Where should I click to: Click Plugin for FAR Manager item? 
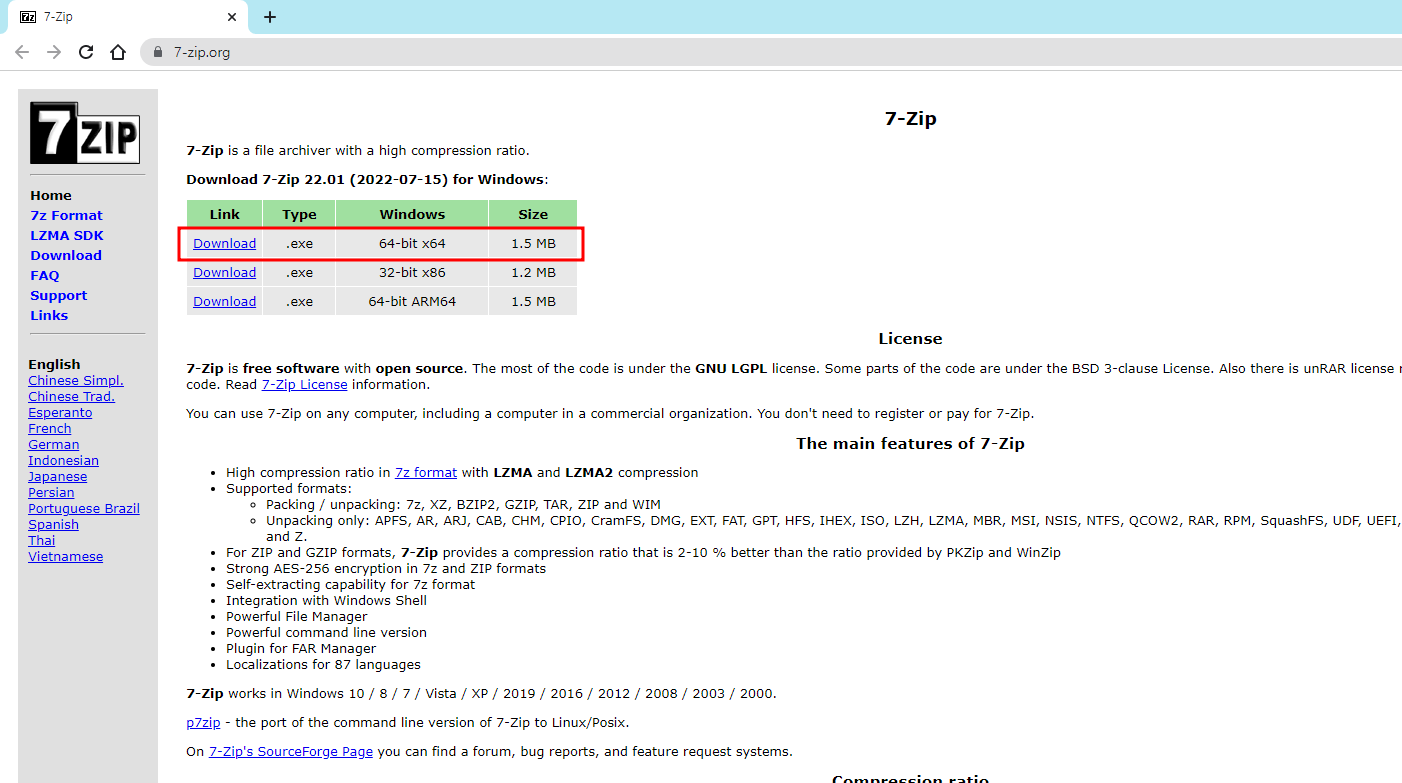point(301,649)
